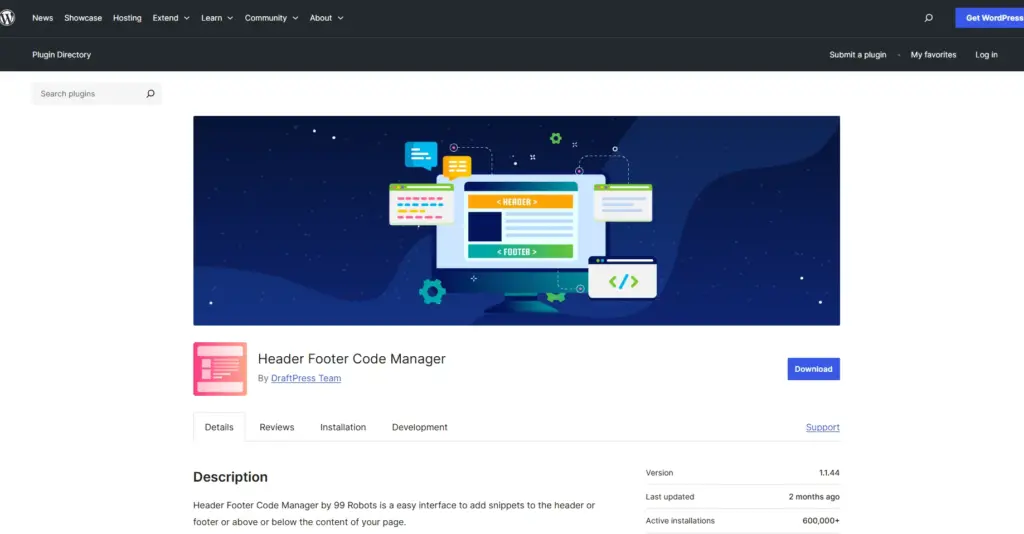The width and height of the screenshot is (1024, 534).
Task: Focus the Search plugins input field
Action: (x=88, y=94)
